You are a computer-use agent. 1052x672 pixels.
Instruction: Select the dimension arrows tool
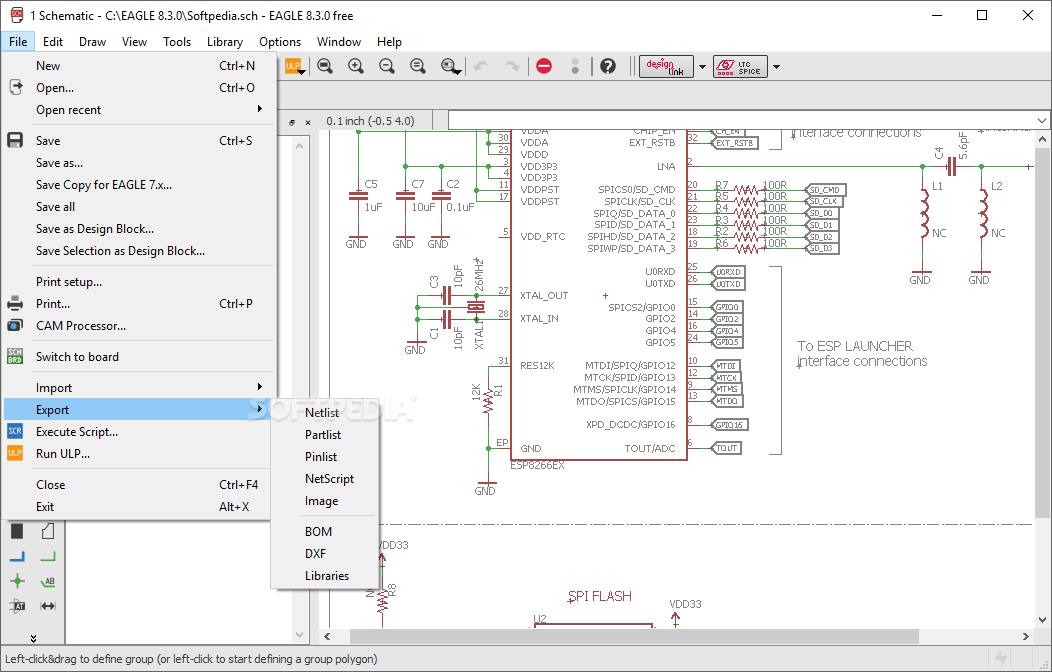(x=48, y=606)
